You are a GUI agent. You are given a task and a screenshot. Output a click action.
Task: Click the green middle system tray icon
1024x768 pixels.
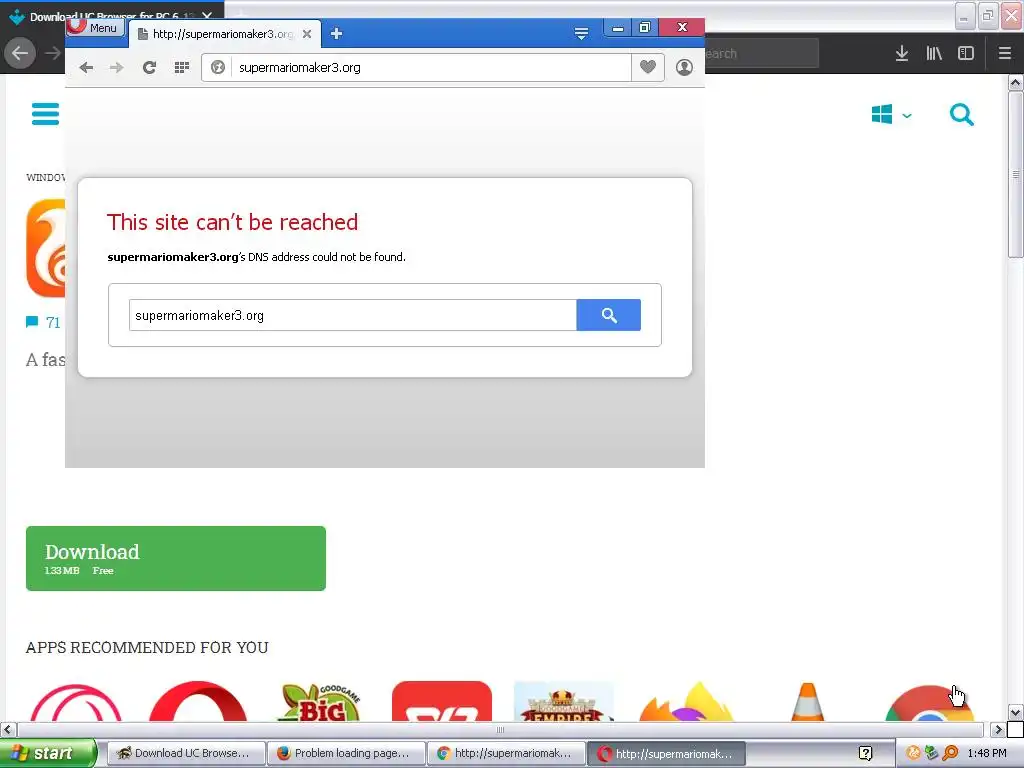(x=931, y=753)
